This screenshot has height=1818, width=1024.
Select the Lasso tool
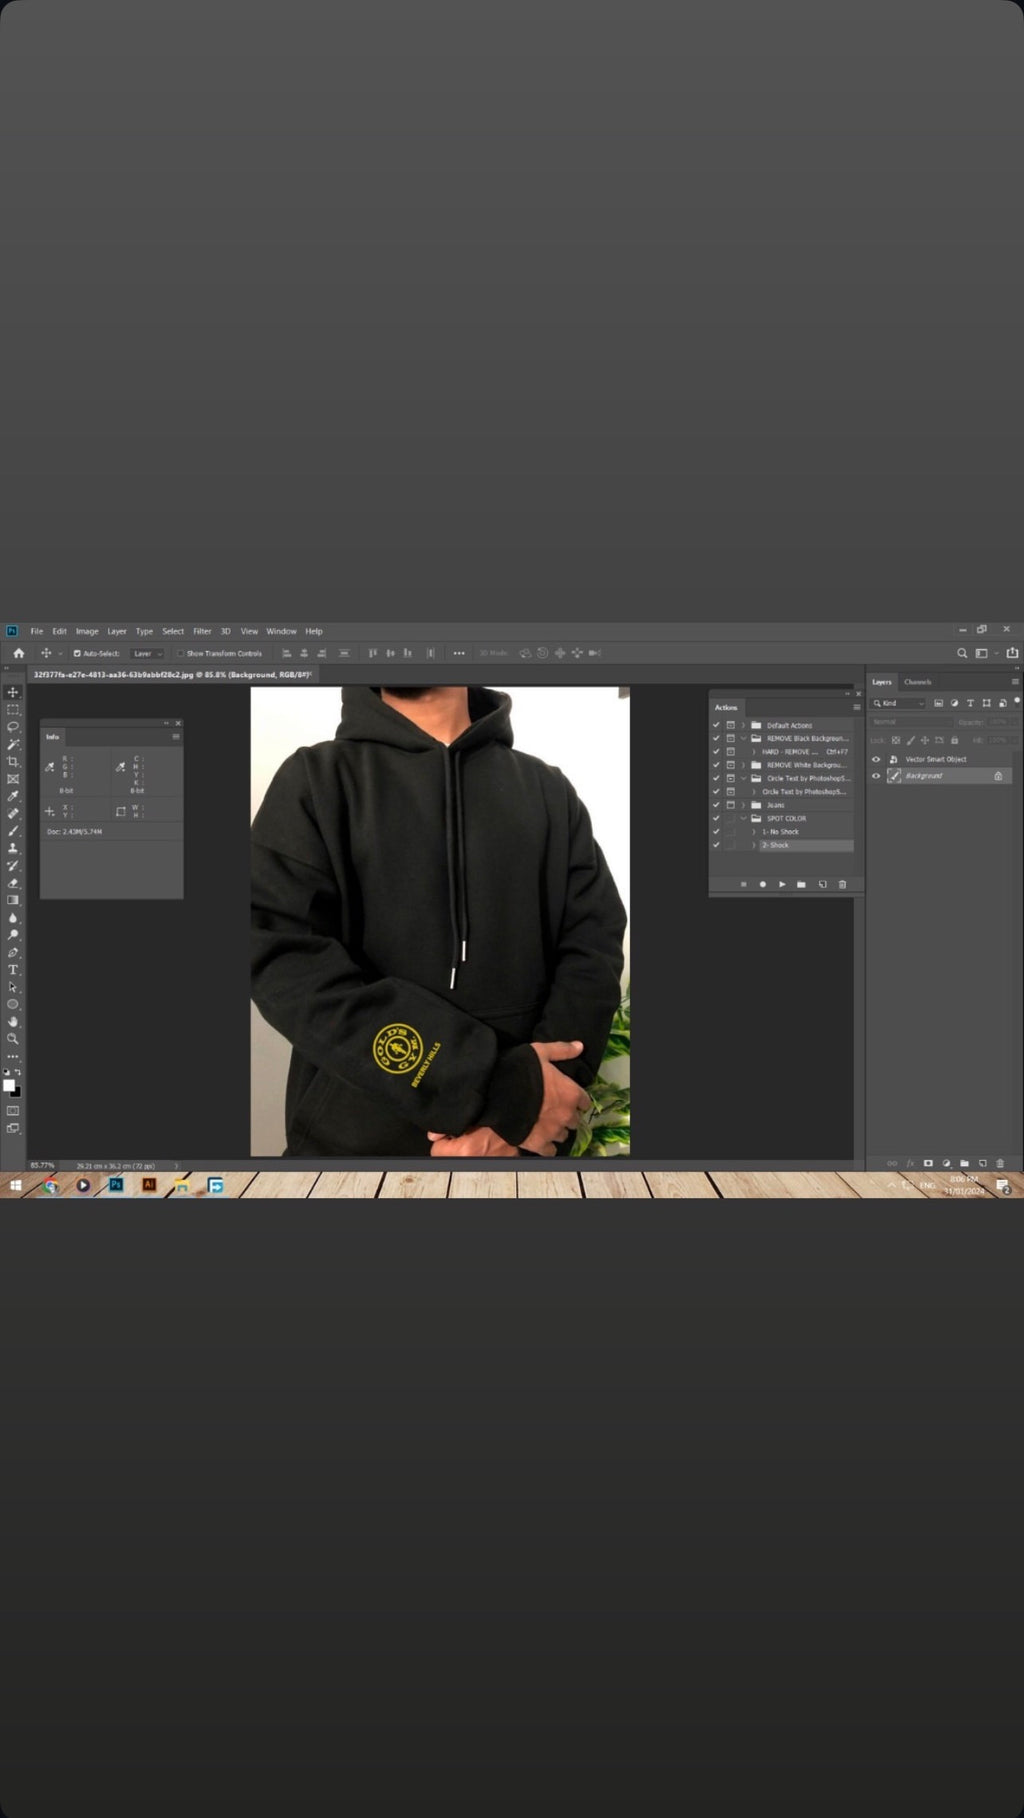13,727
